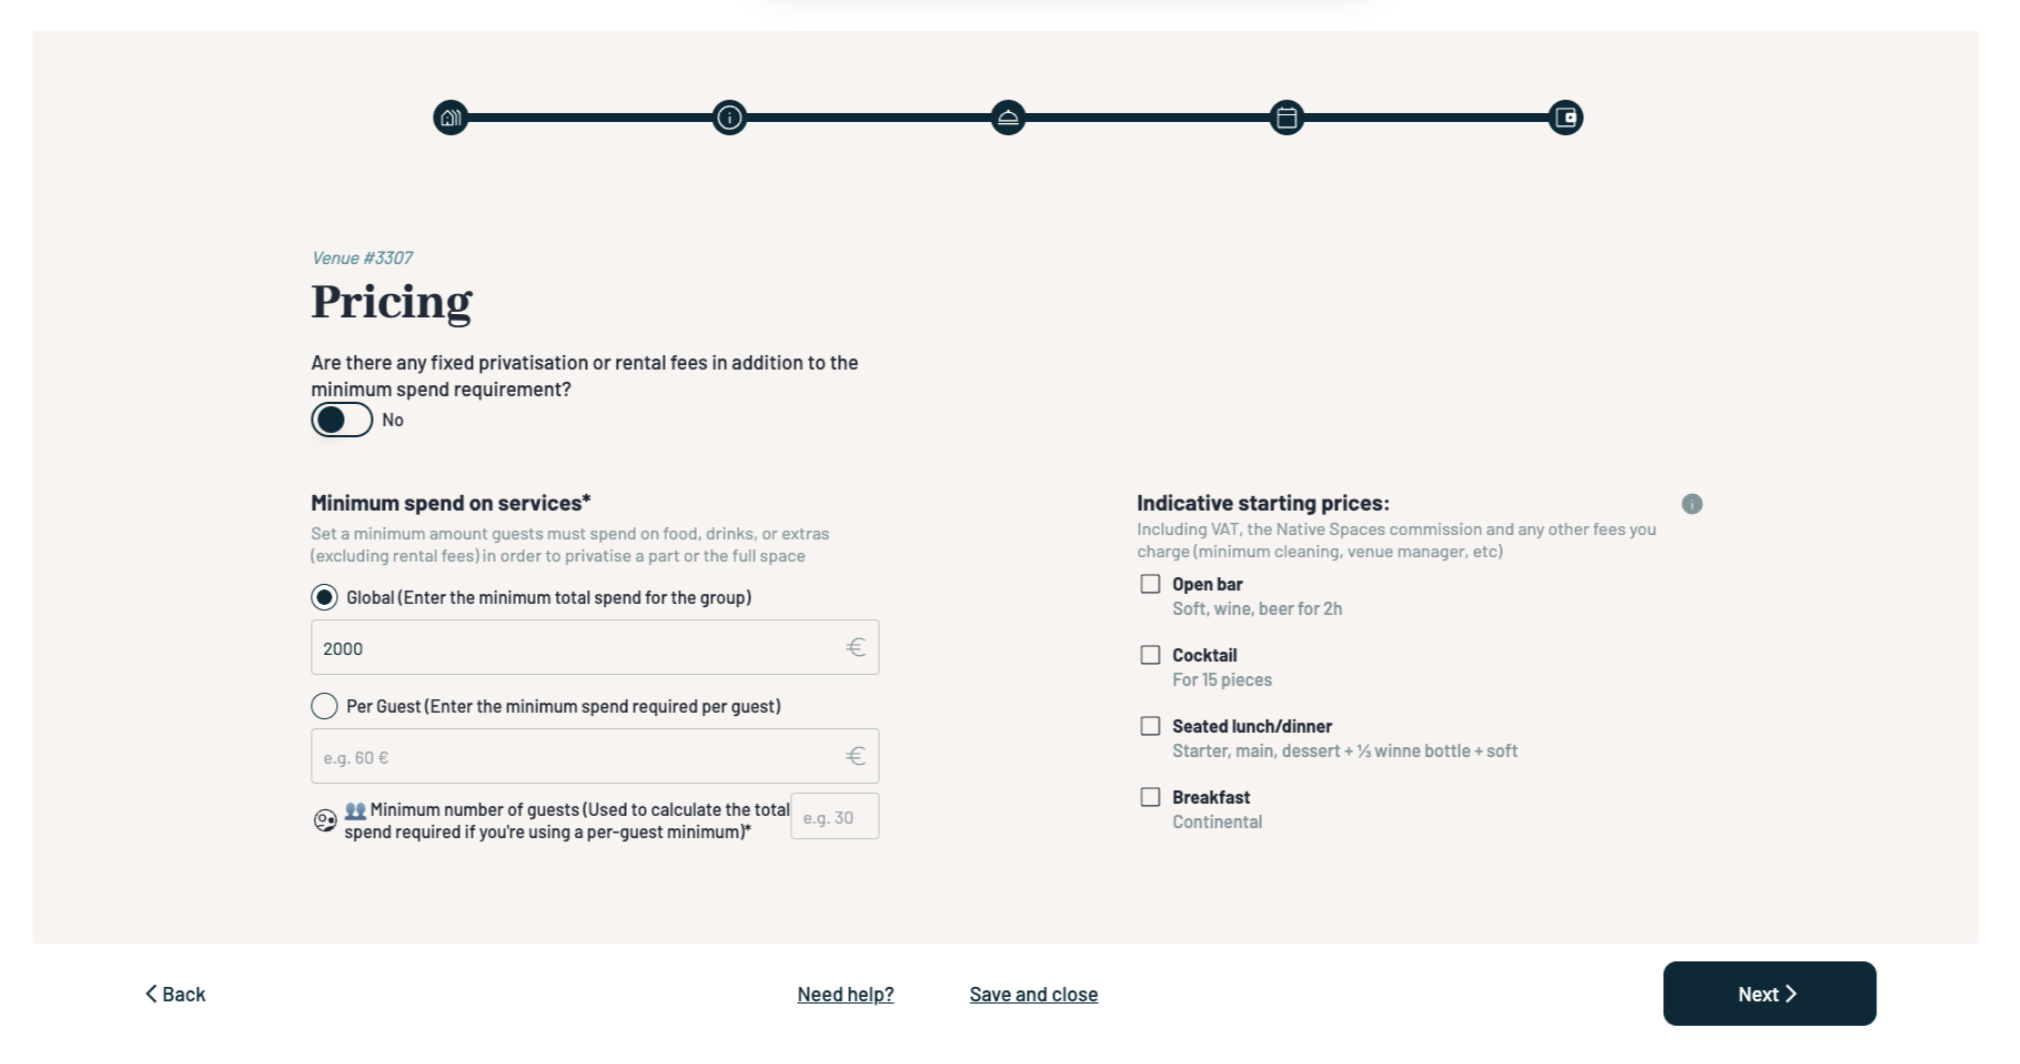The width and height of the screenshot is (2020, 1064).
Task: Check the Breakfast Continental option
Action: (x=1151, y=797)
